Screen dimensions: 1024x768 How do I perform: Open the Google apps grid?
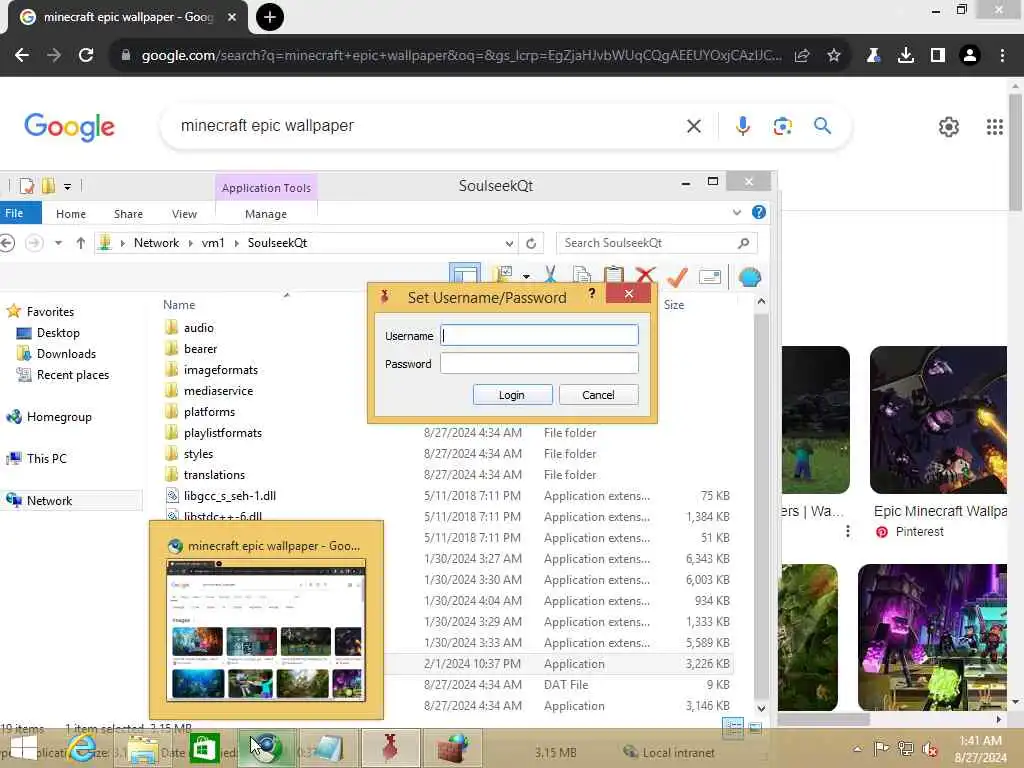[x=995, y=127]
